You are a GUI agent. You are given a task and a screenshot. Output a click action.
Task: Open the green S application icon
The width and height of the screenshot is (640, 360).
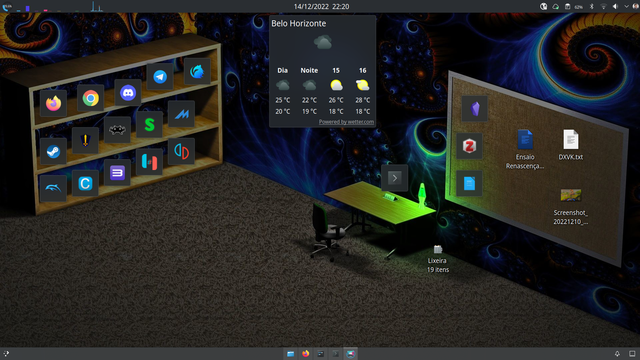click(x=149, y=124)
